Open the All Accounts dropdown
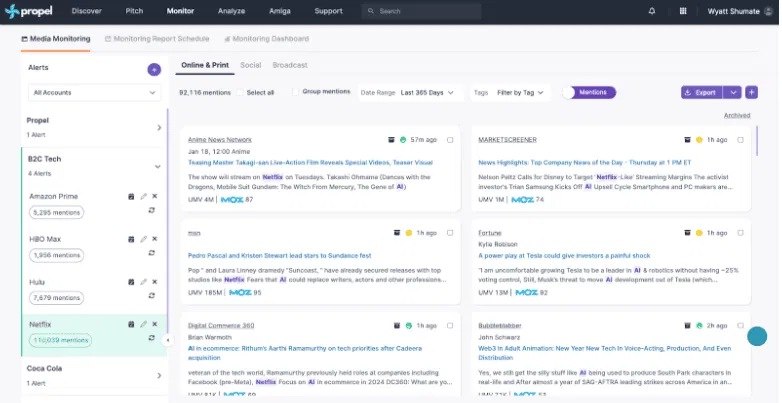 point(94,92)
